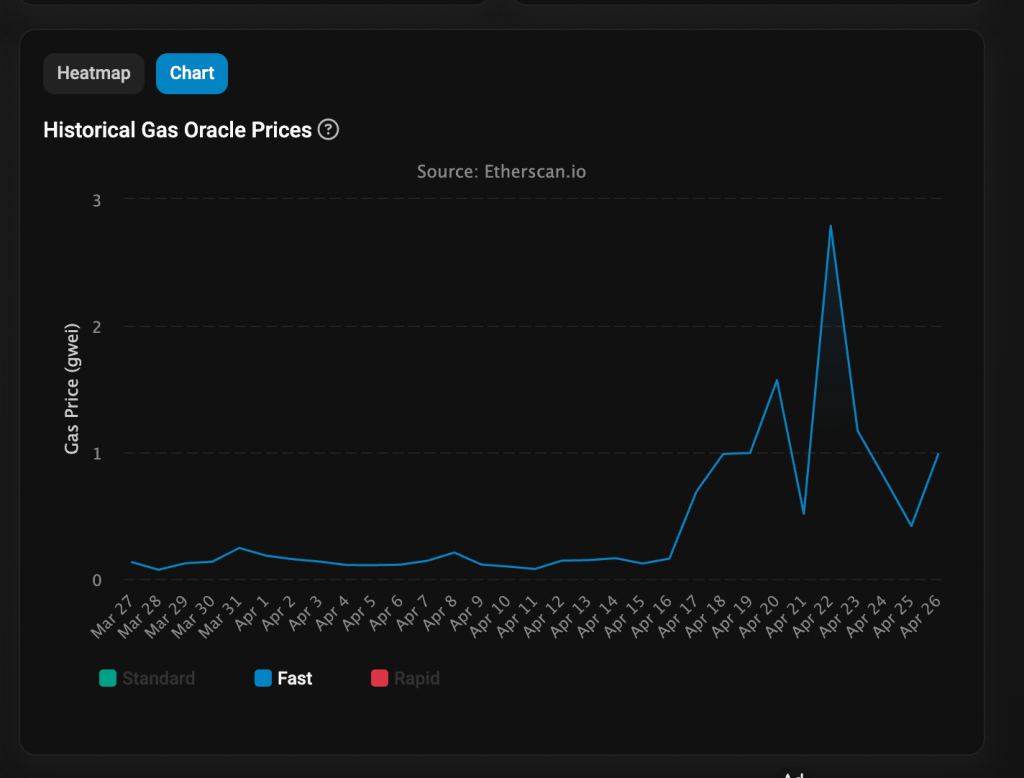The width and height of the screenshot is (1024, 778).
Task: Select the final Apr 26 data point
Action: [x=938, y=454]
